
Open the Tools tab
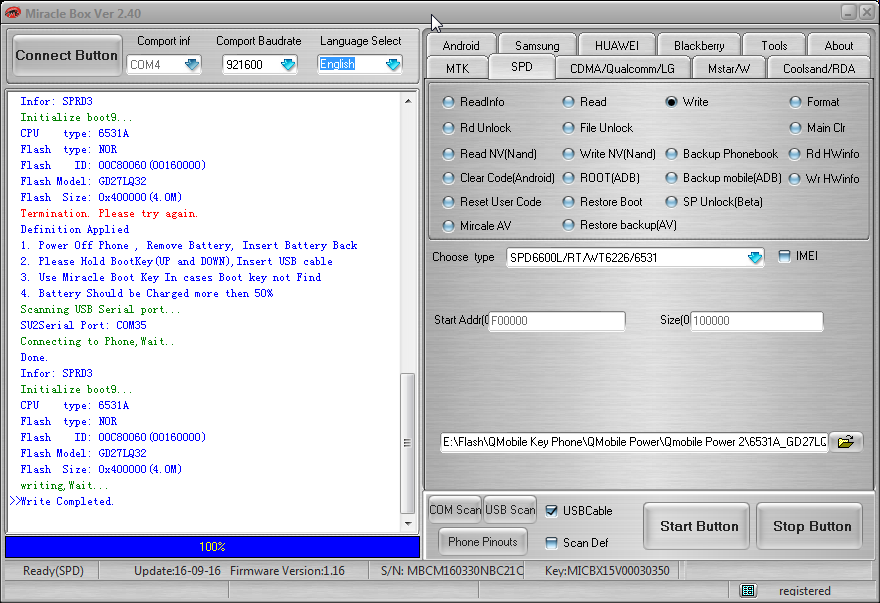(774, 45)
